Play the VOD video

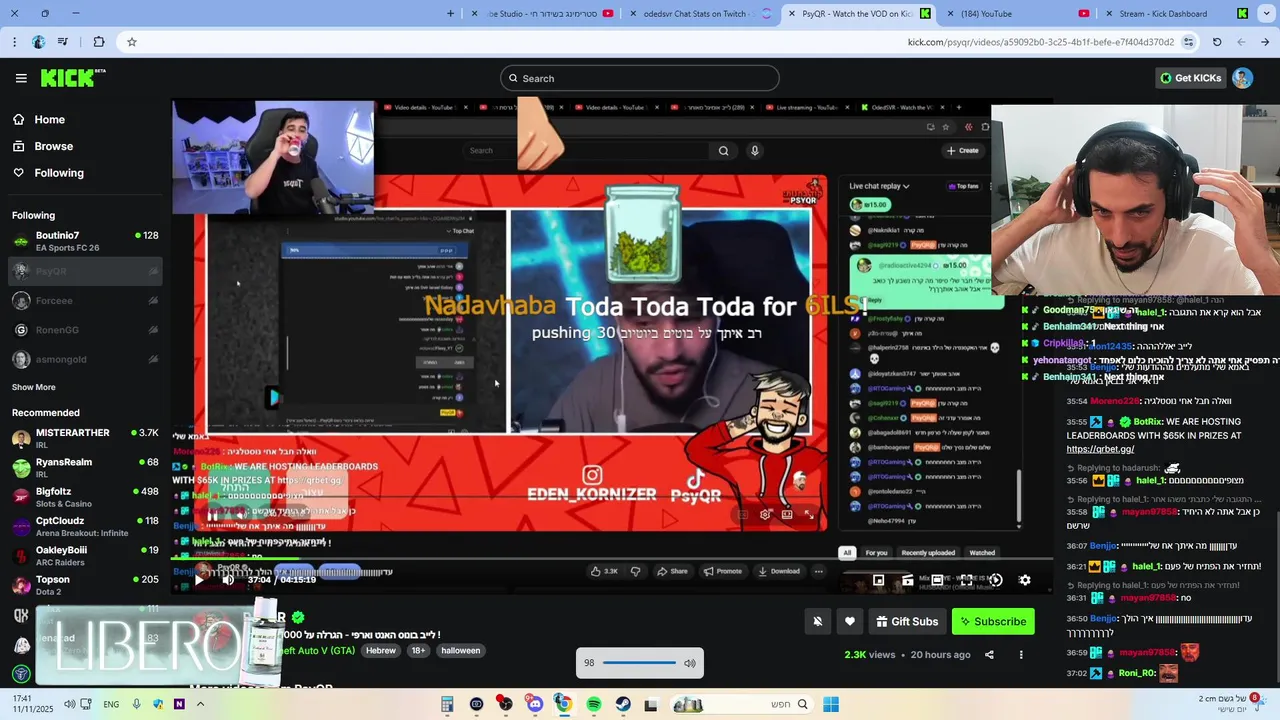198,579
